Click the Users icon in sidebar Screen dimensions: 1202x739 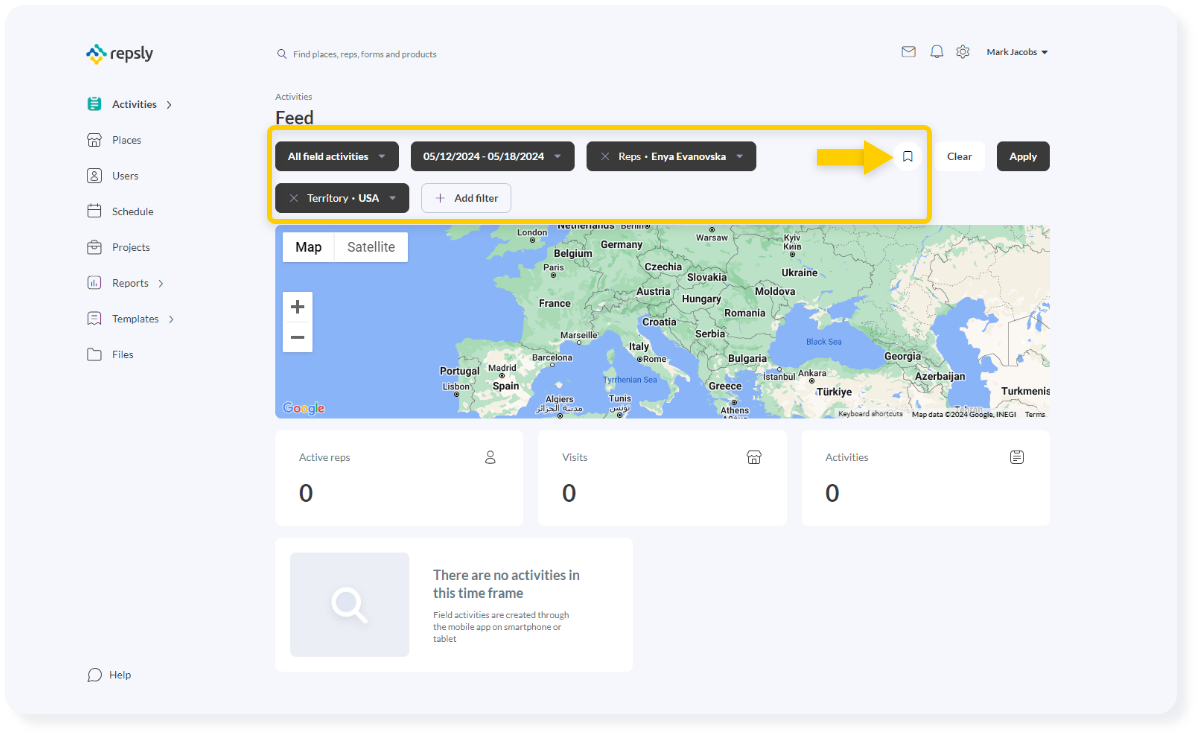[x=94, y=176]
